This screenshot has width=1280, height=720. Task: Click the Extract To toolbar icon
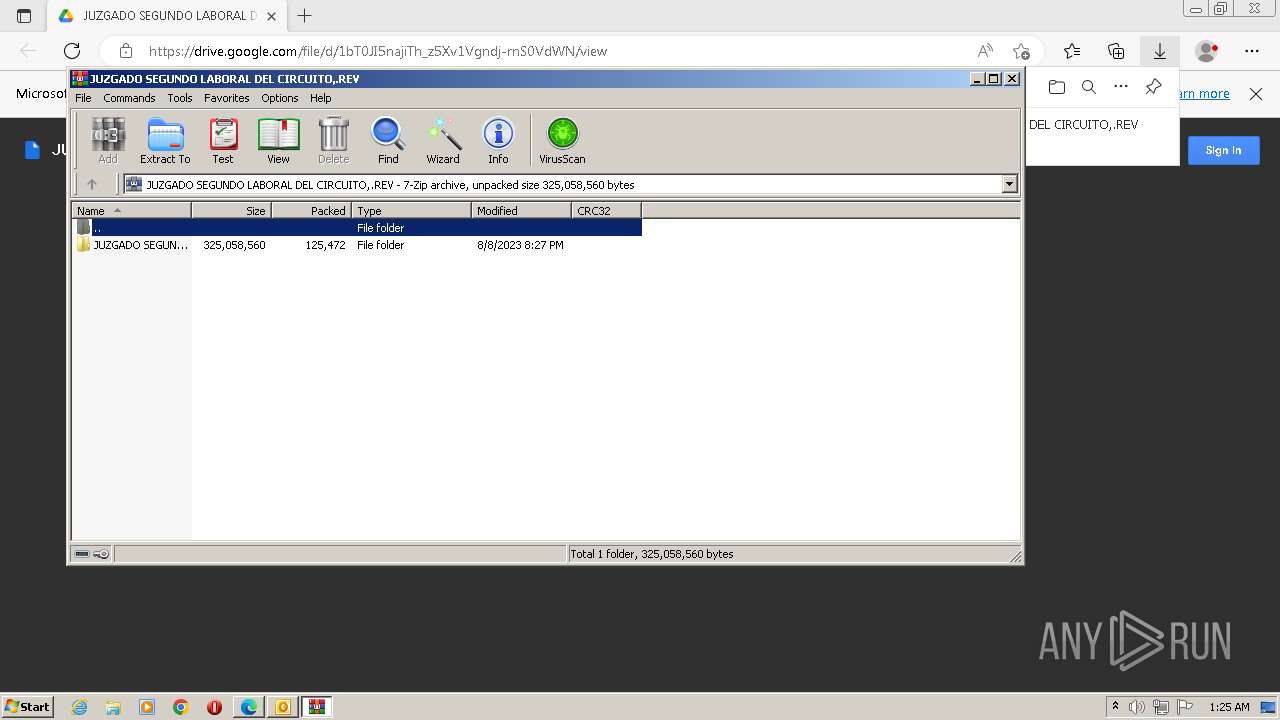tap(165, 140)
